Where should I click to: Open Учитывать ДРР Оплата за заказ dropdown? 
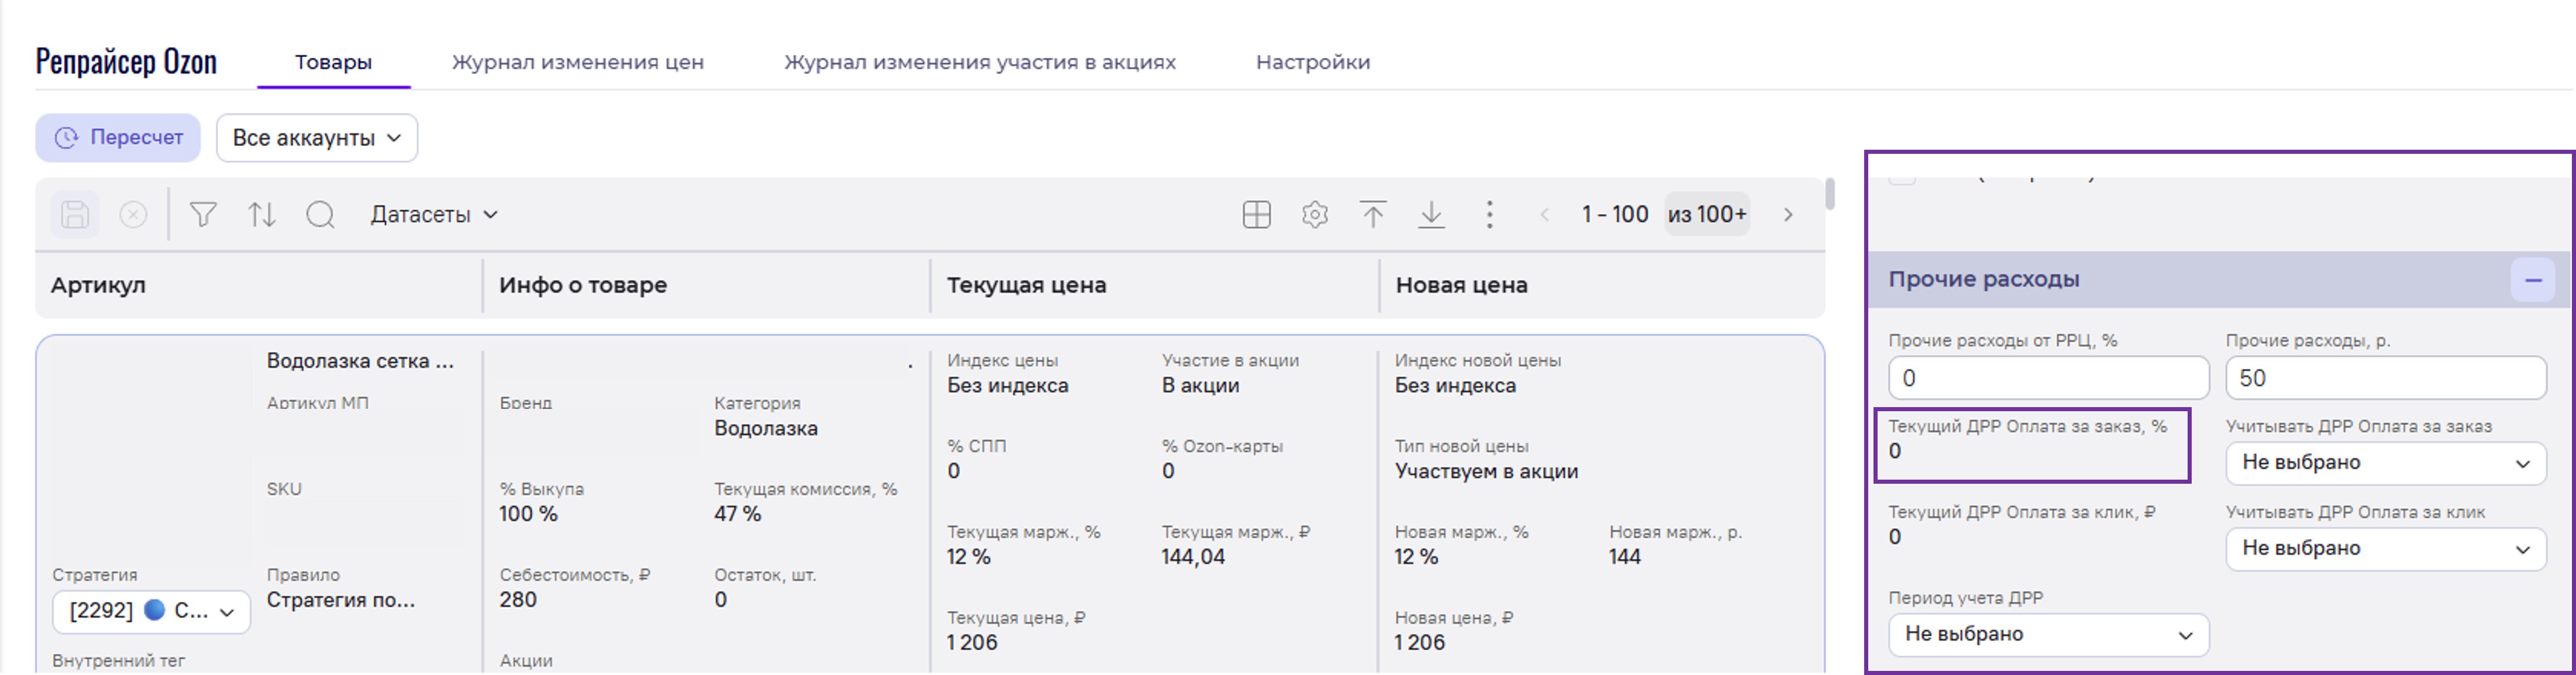(x=2384, y=463)
